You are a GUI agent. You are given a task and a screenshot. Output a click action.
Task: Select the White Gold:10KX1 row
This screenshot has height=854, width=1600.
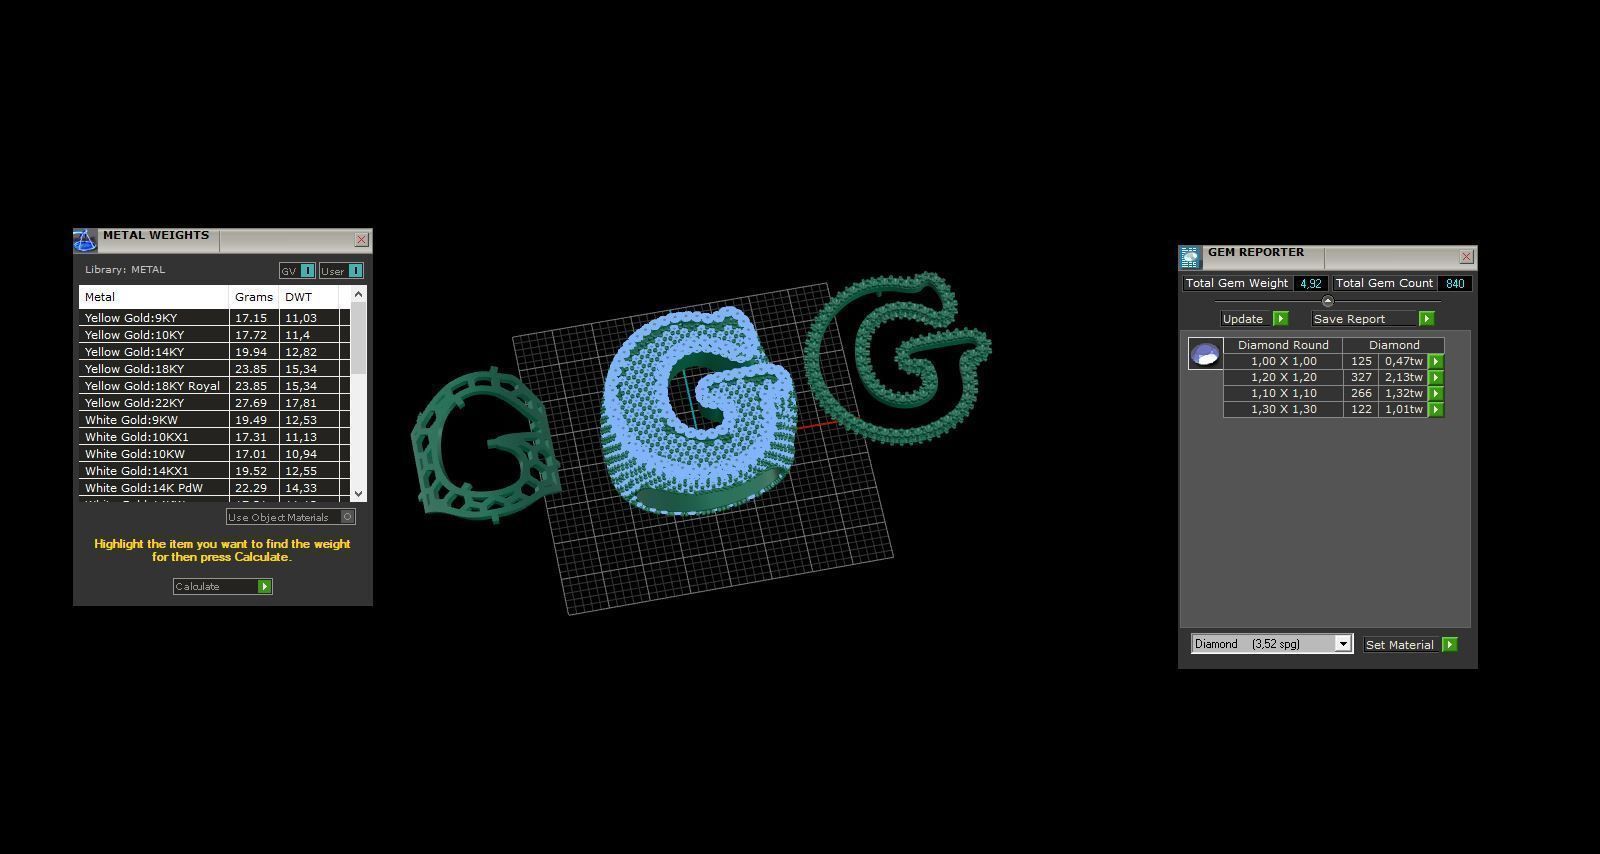click(214, 437)
